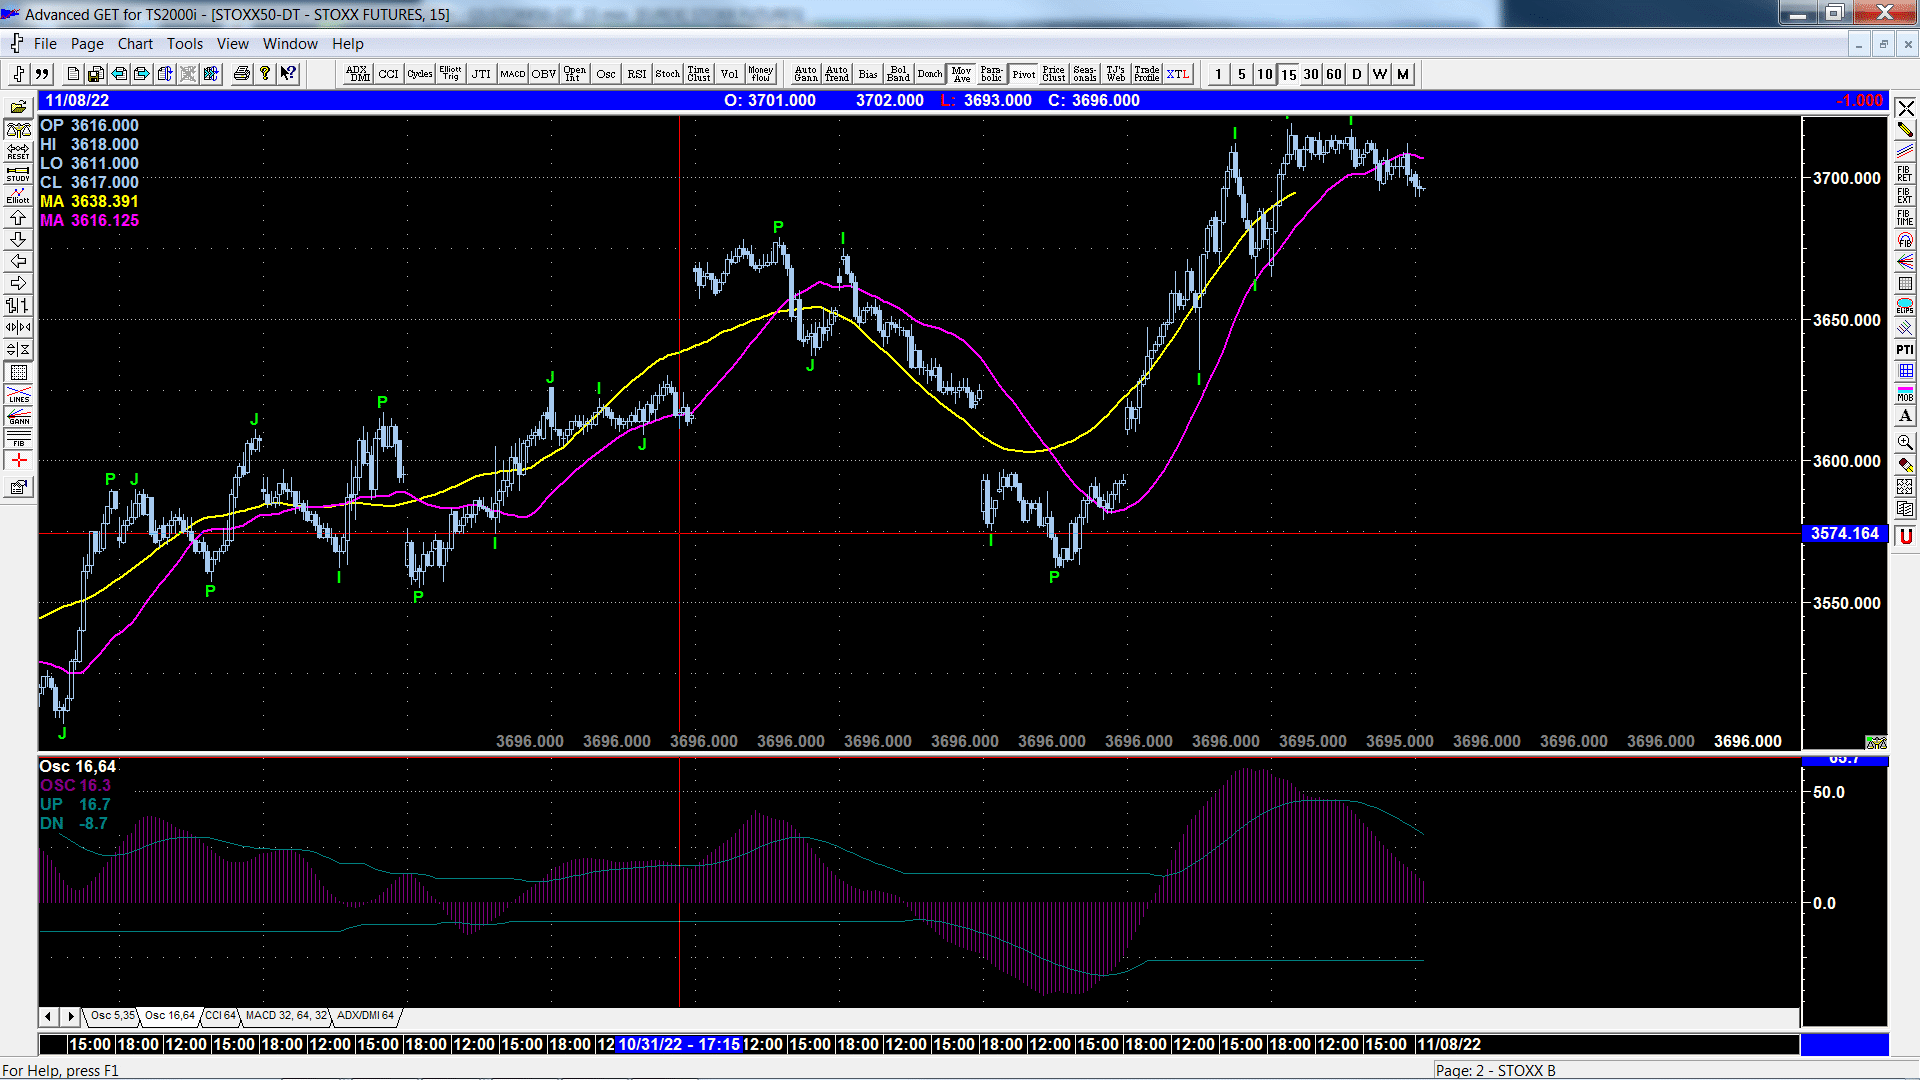Select the eraser tool
This screenshot has width=1920, height=1080.
click(x=1905, y=464)
